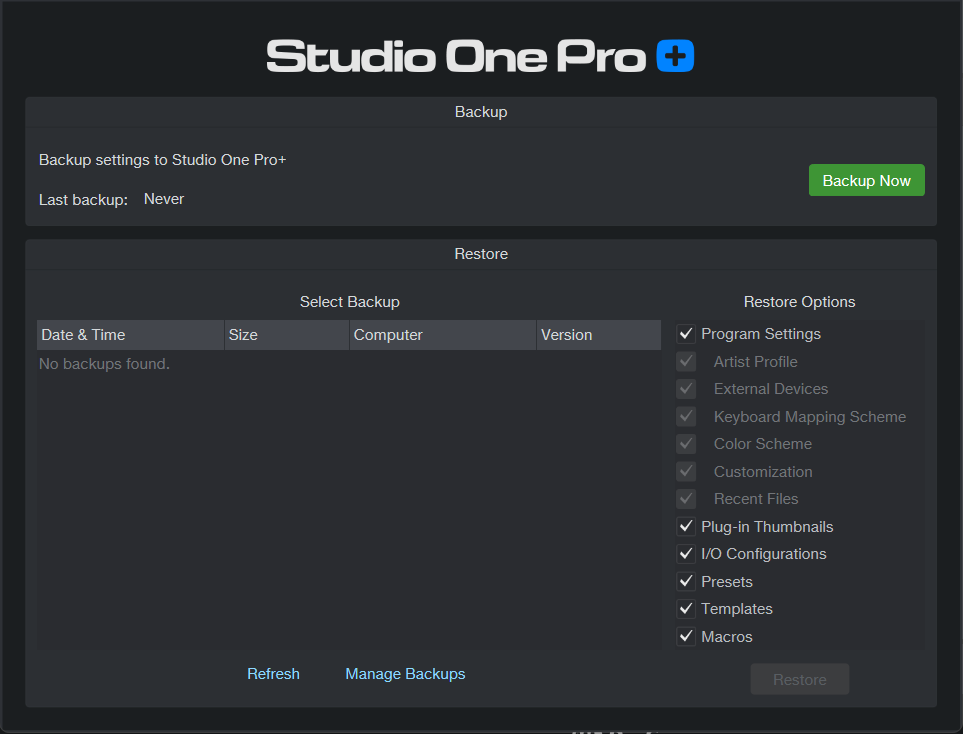
Task: Sort by the Size column header
Action: [287, 335]
